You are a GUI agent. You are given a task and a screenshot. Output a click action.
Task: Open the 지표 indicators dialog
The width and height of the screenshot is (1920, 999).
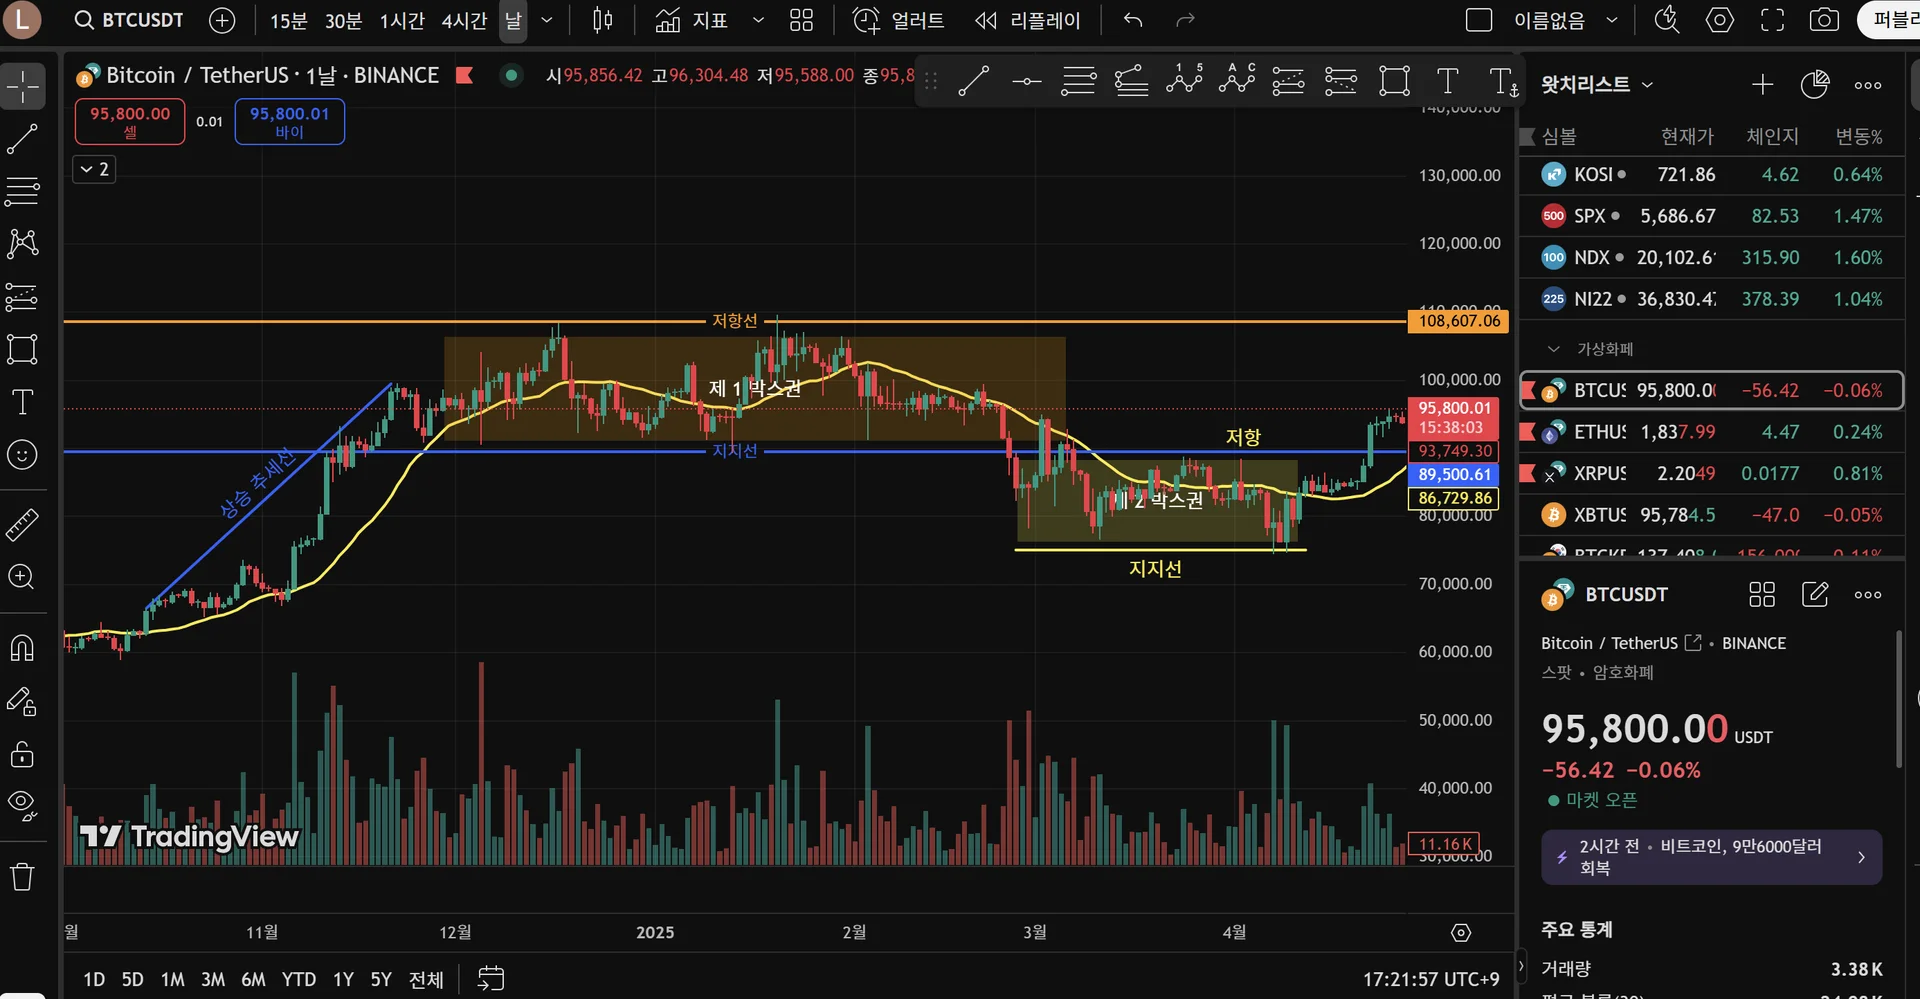coord(692,20)
